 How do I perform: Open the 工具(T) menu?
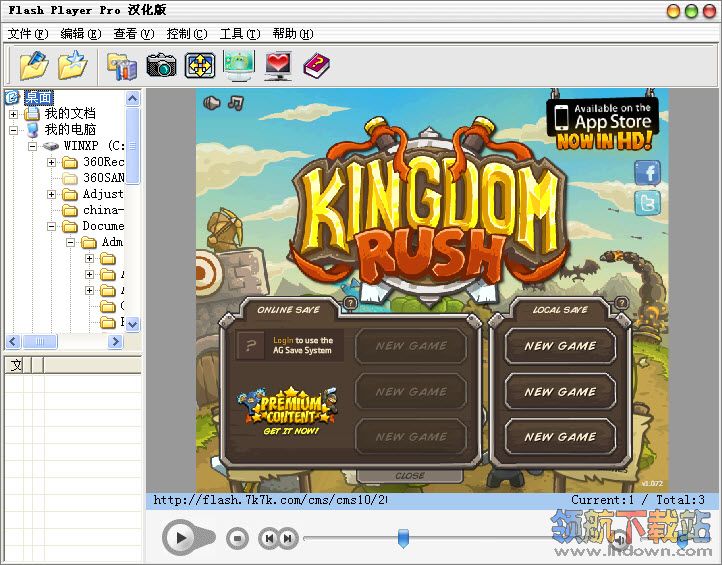[x=239, y=34]
